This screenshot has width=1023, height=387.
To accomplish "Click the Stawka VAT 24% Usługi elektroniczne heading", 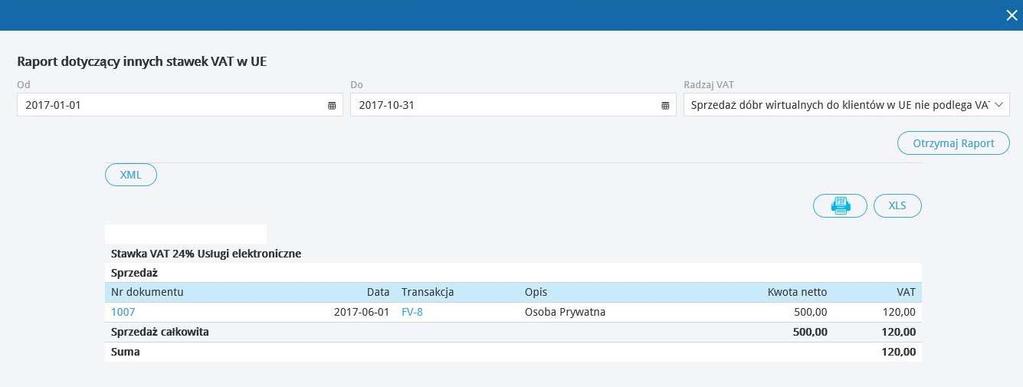I will click(206, 254).
